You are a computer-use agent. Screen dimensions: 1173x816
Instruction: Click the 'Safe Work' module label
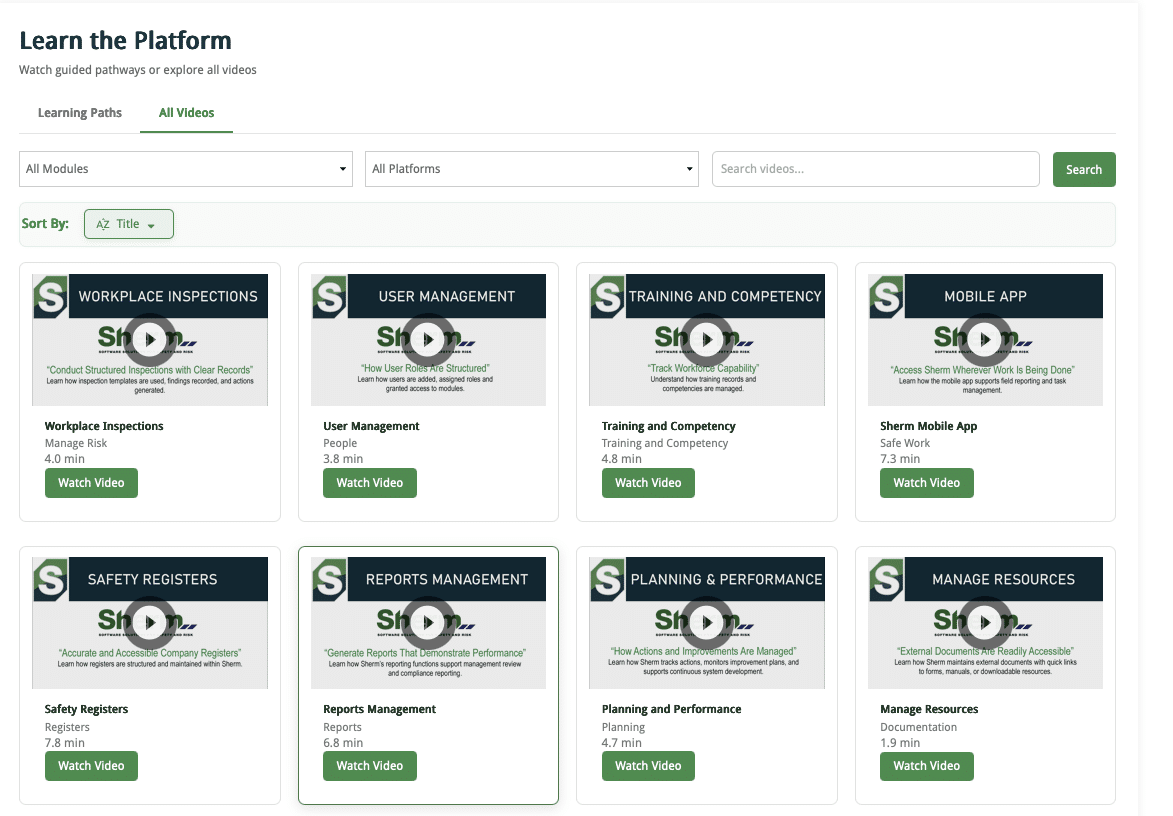[905, 444]
